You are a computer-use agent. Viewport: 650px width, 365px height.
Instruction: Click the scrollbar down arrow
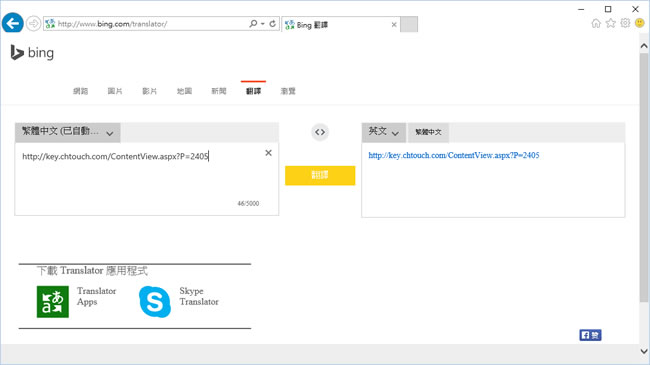pos(644,351)
